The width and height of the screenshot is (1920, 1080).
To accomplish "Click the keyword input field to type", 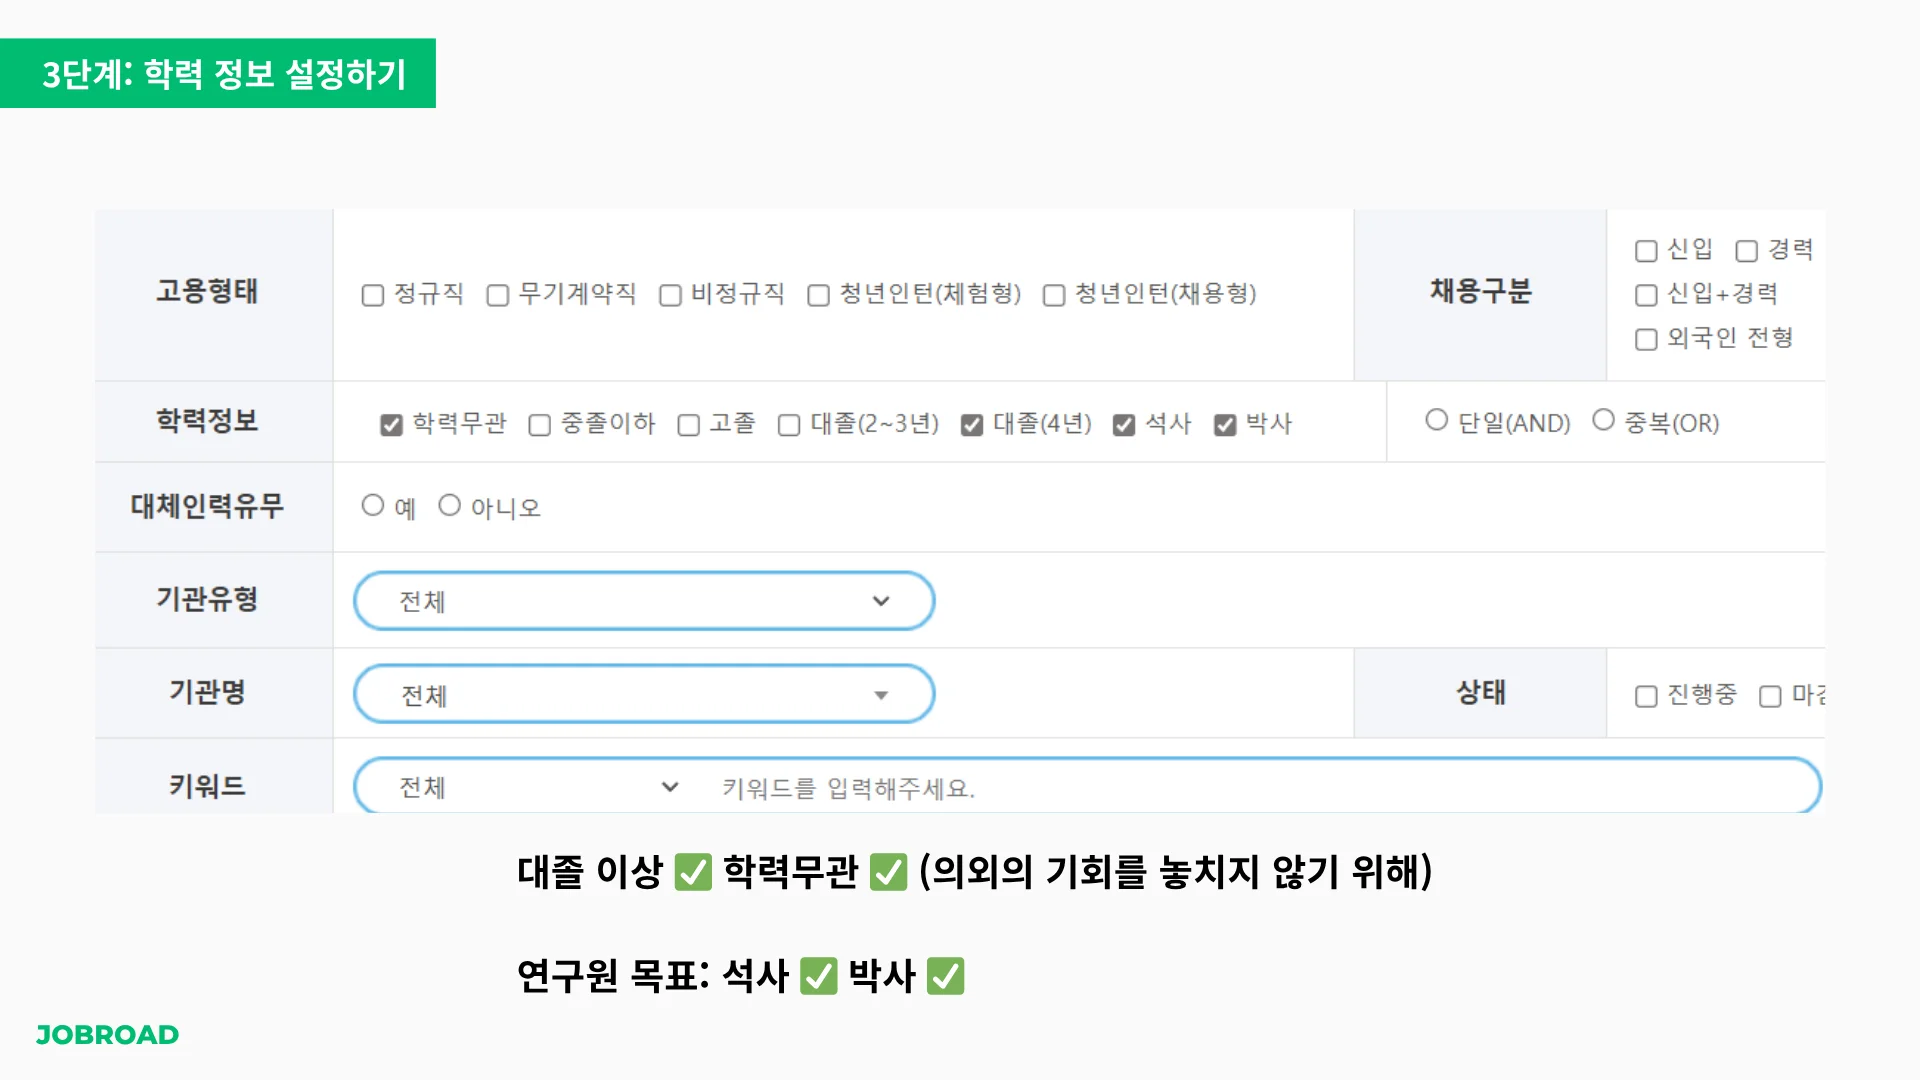I will pyautogui.click(x=1100, y=786).
